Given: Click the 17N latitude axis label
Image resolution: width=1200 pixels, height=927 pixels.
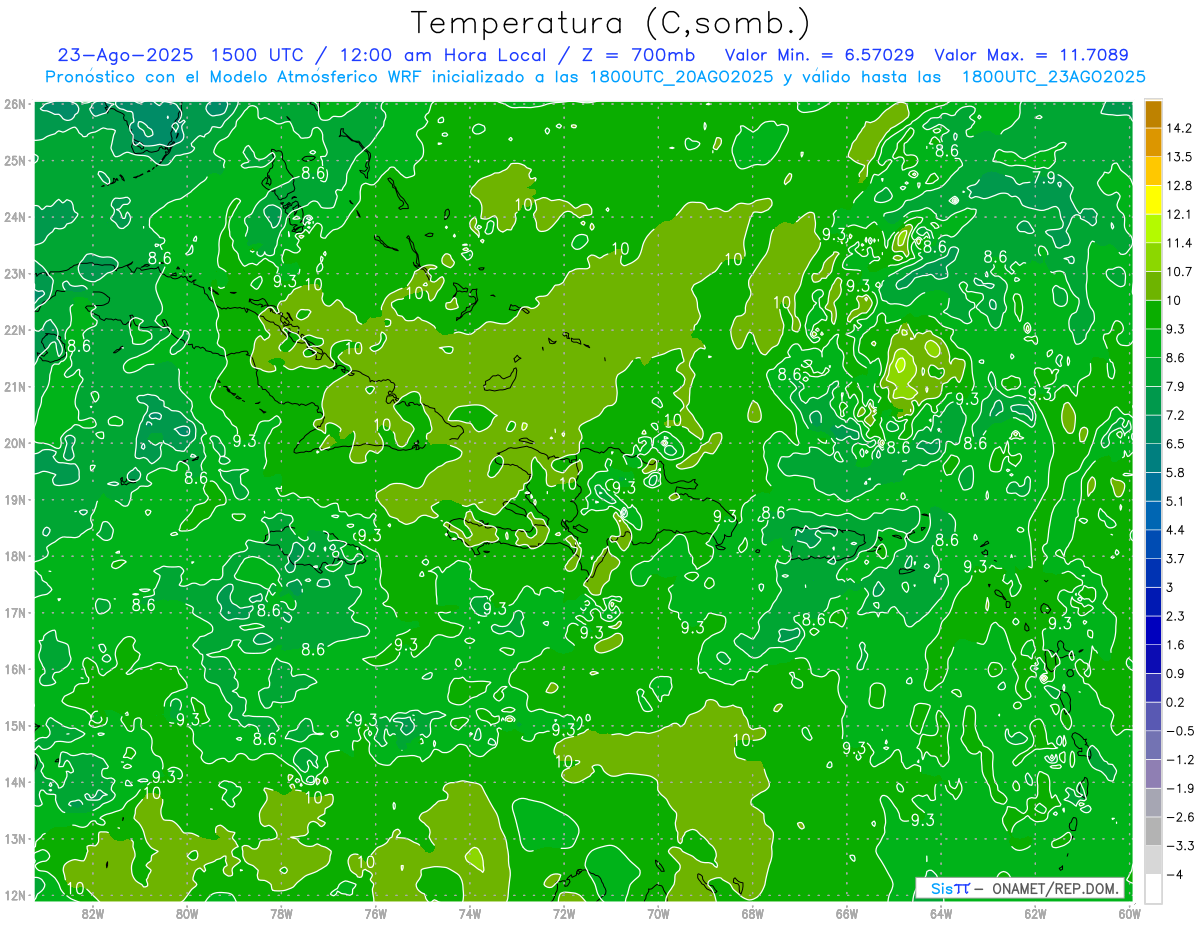Looking at the screenshot, I should 14,613.
